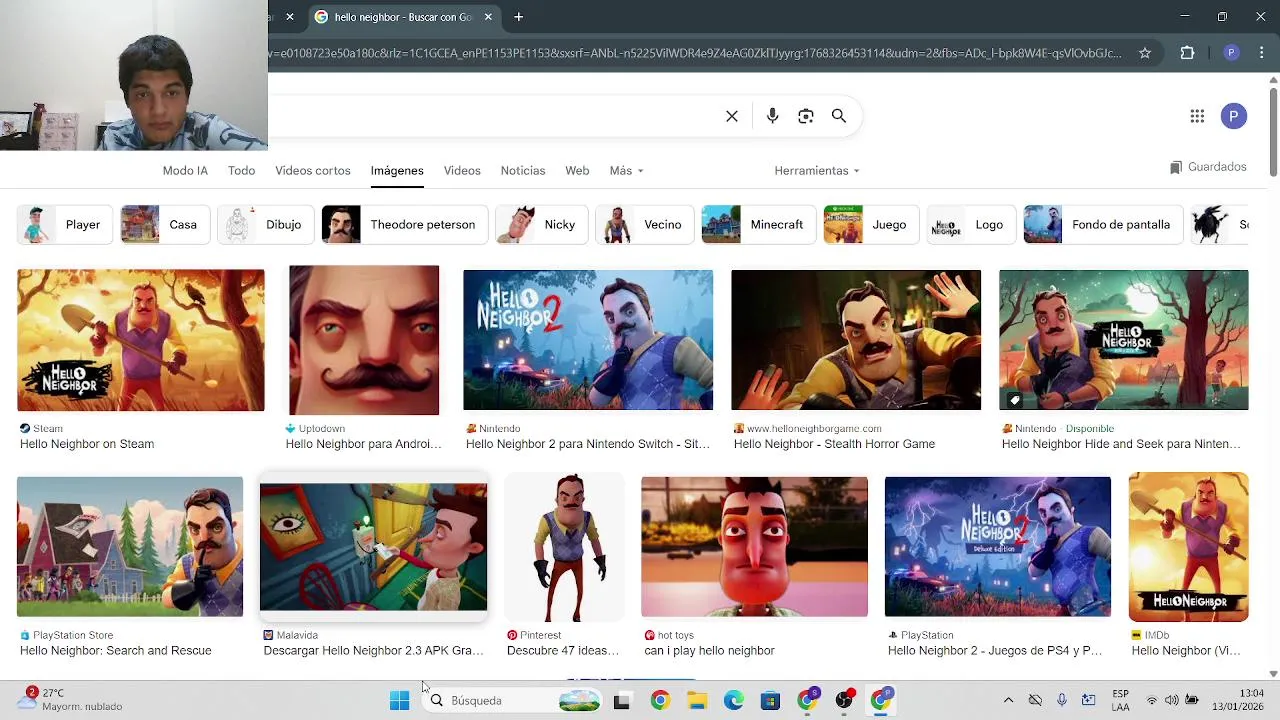Open the Search and Rescue thumbnail
1280x720 pixels.
[x=130, y=547]
